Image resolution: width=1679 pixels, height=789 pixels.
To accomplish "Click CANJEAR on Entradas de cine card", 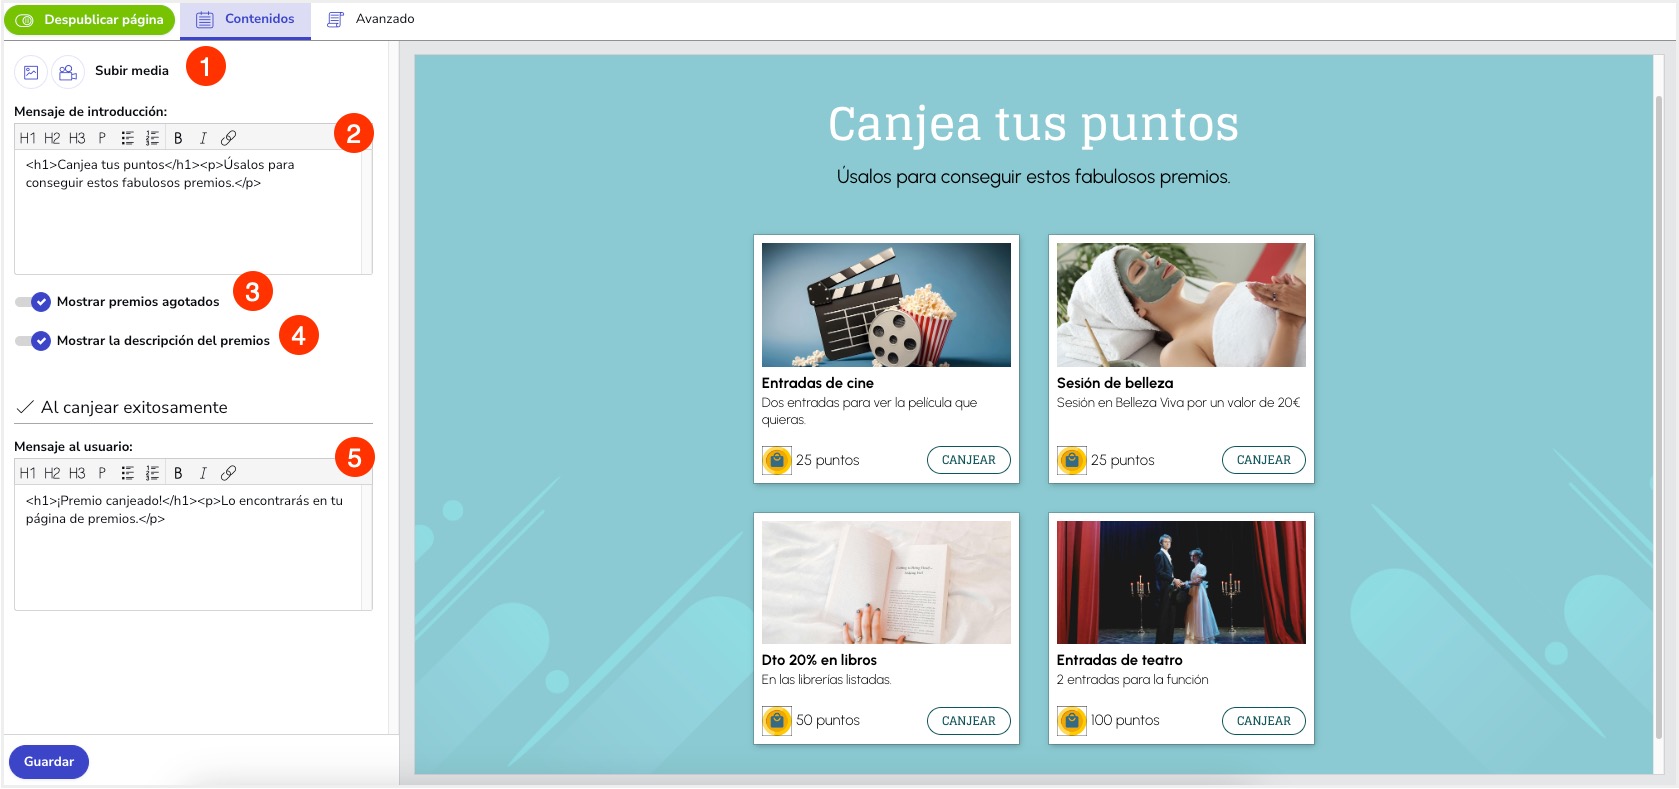I will [x=968, y=460].
